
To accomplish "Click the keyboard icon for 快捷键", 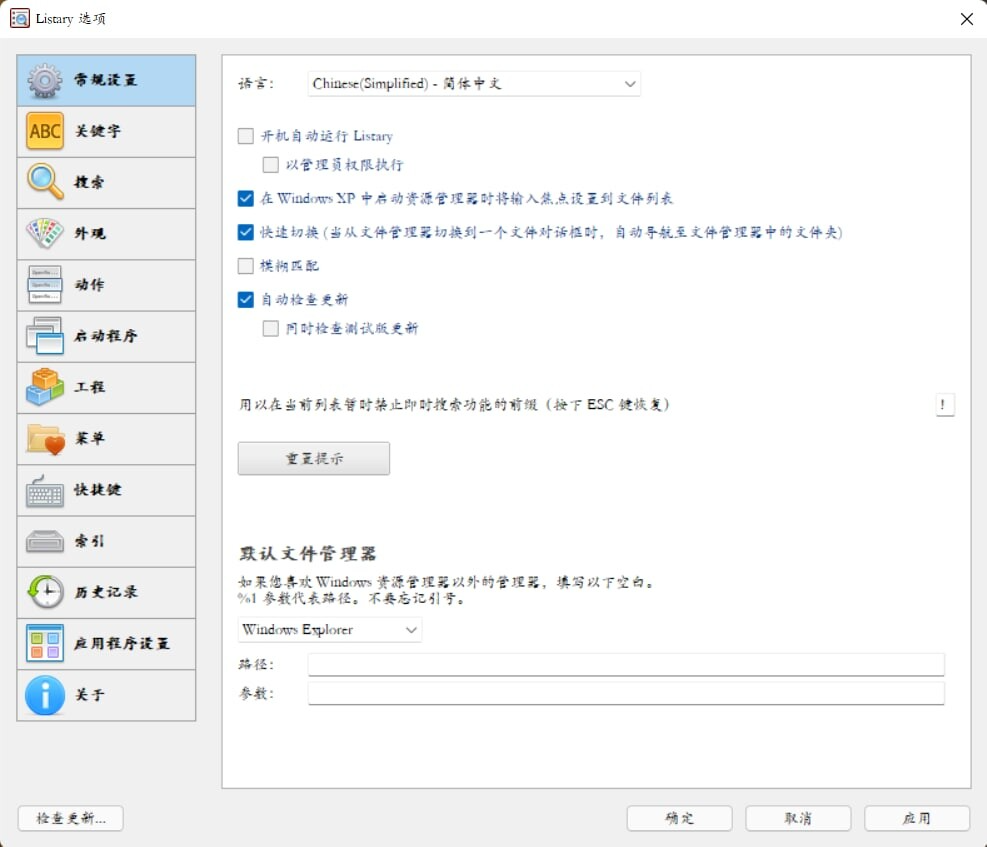I will point(45,491).
